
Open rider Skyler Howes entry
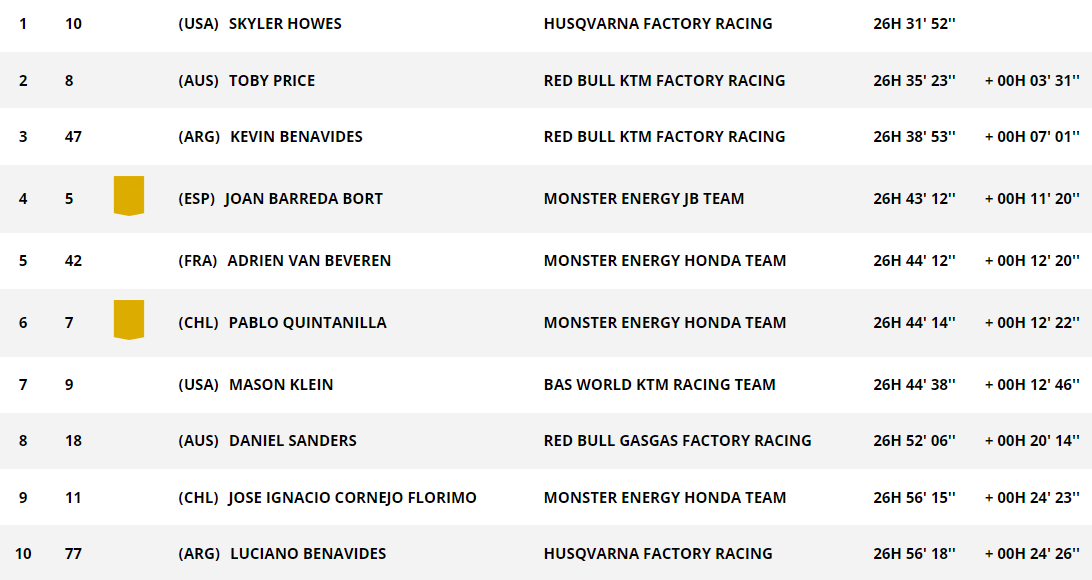[x=285, y=24]
